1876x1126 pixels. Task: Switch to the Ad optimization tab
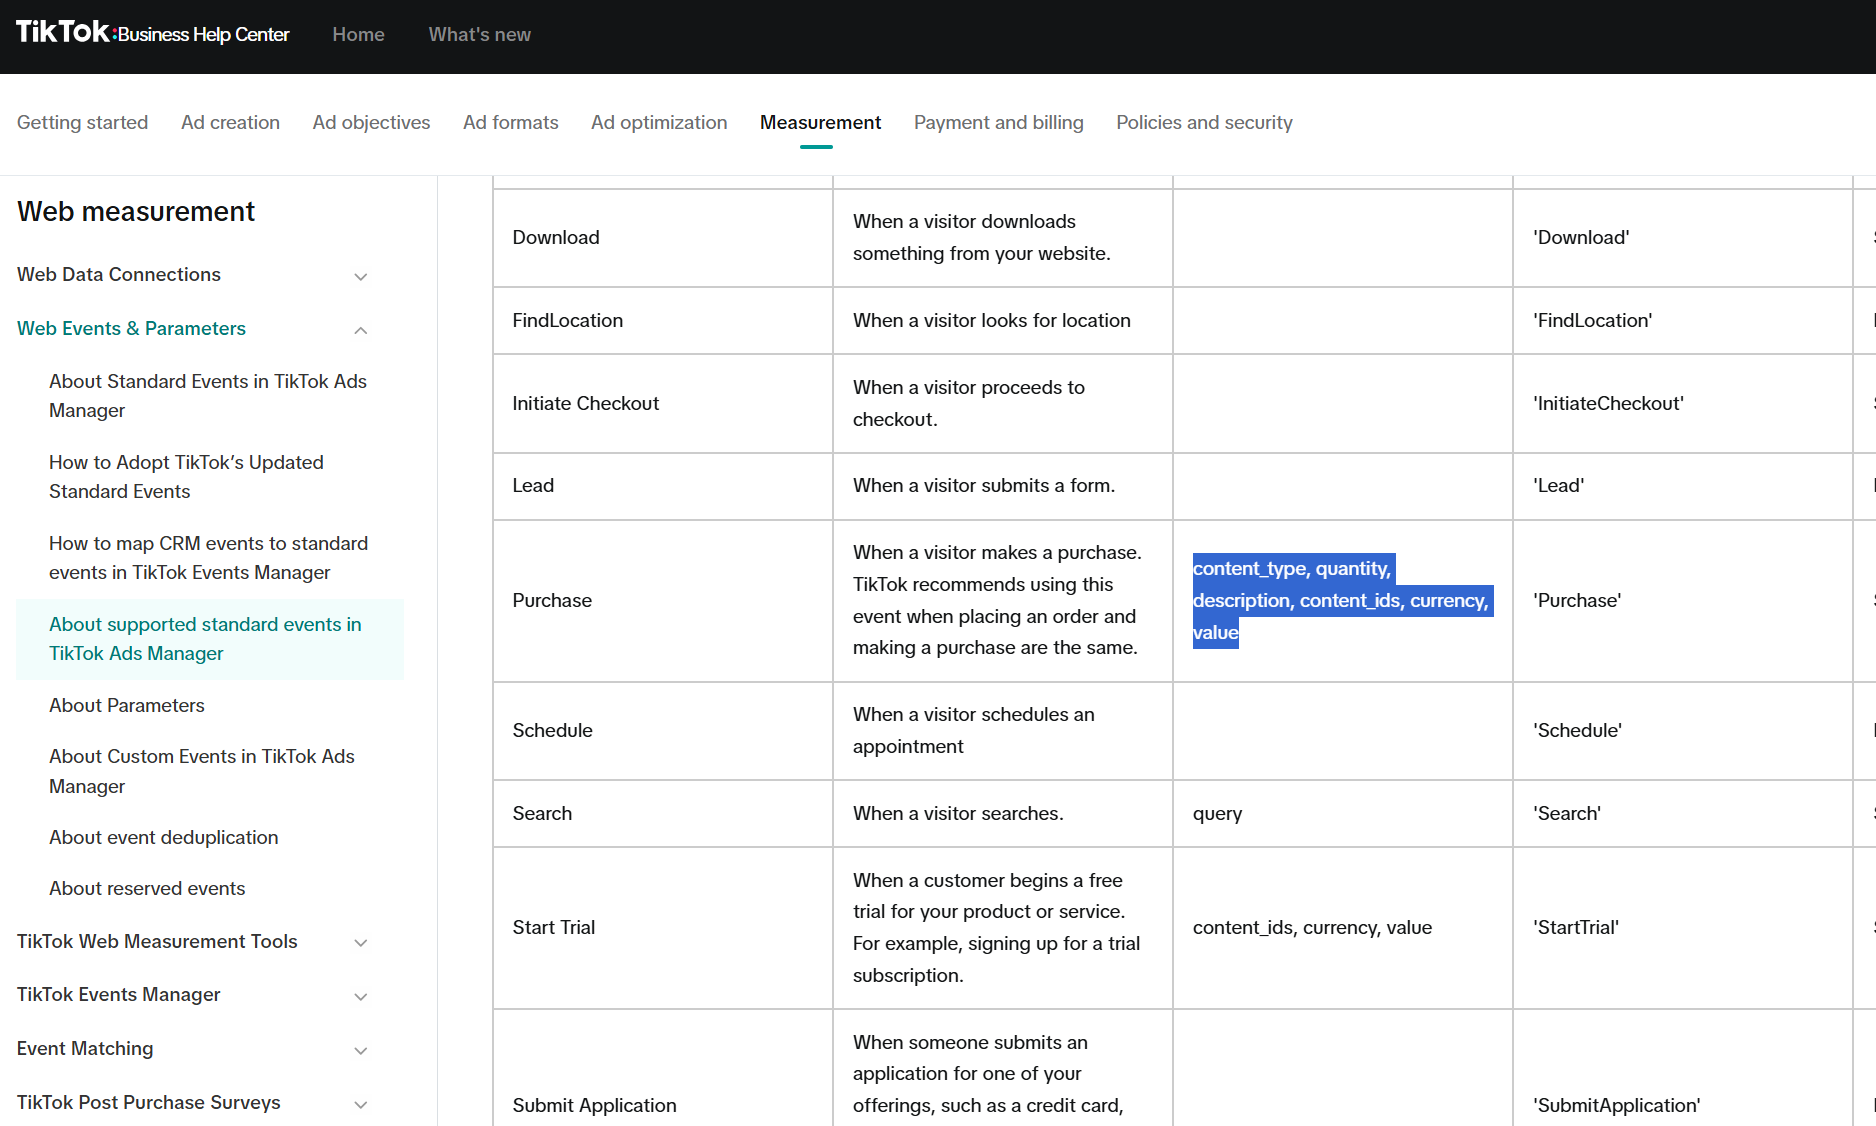pyautogui.click(x=659, y=122)
